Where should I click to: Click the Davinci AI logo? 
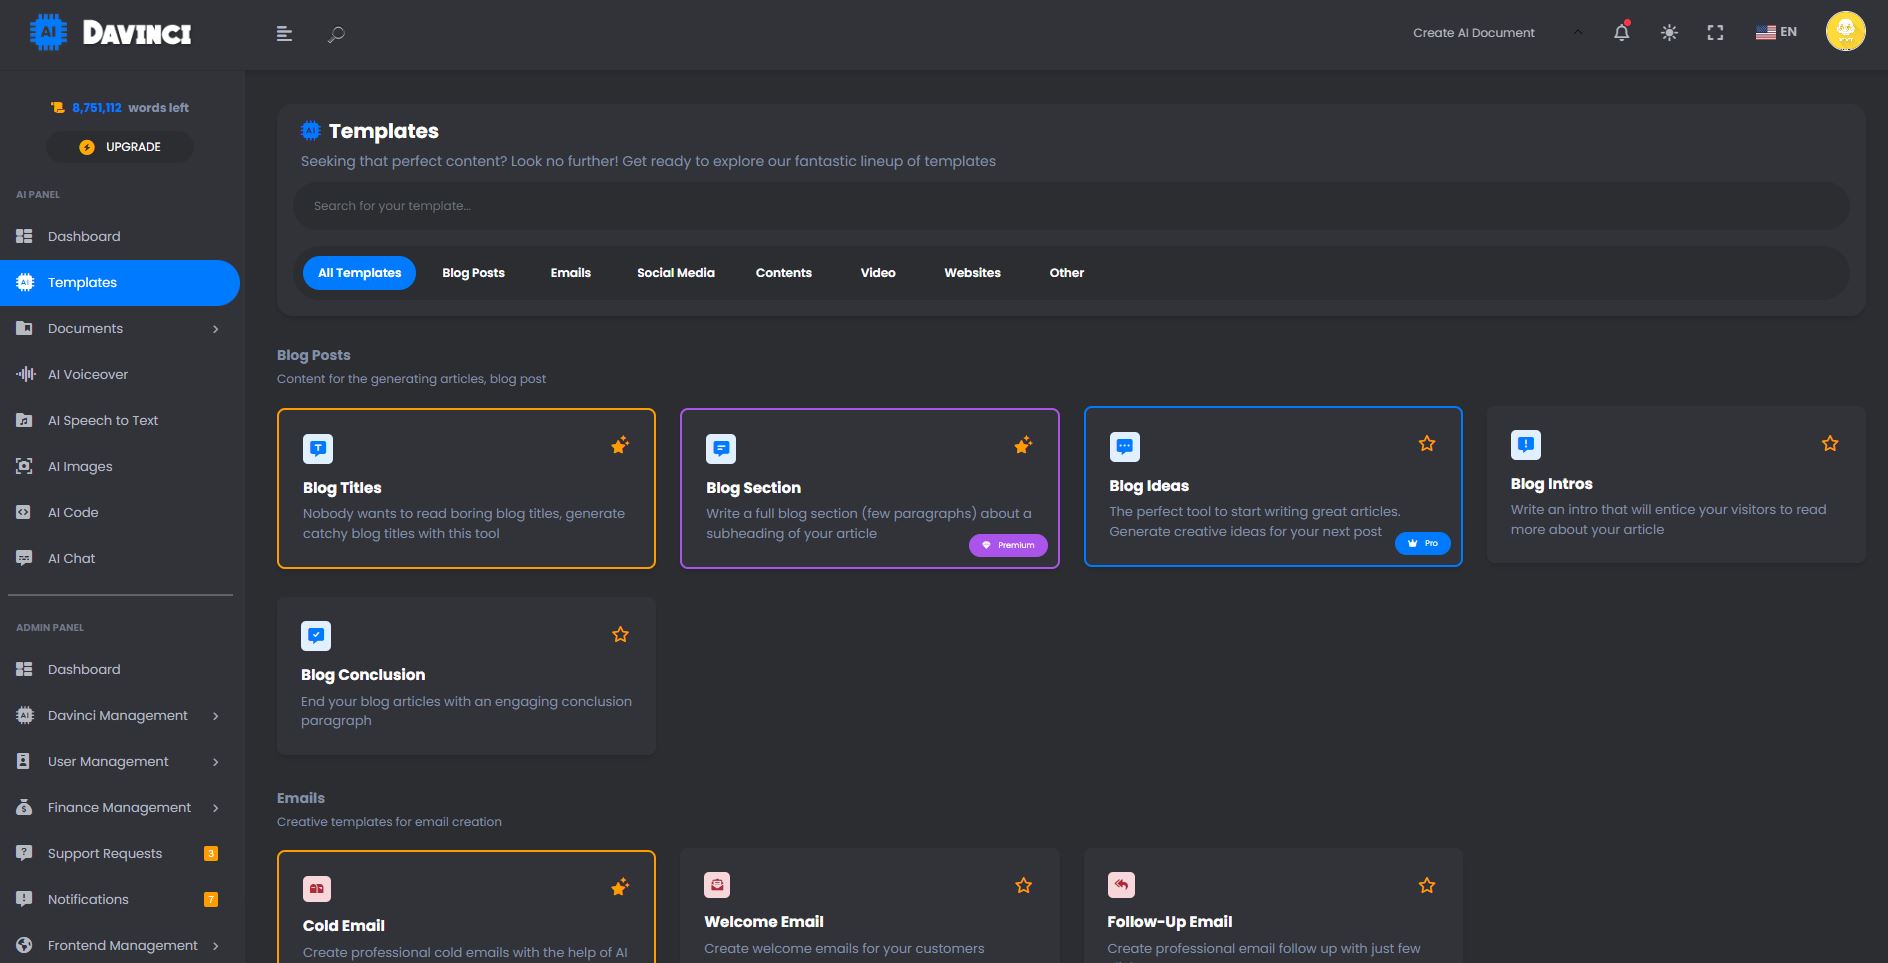tap(110, 32)
